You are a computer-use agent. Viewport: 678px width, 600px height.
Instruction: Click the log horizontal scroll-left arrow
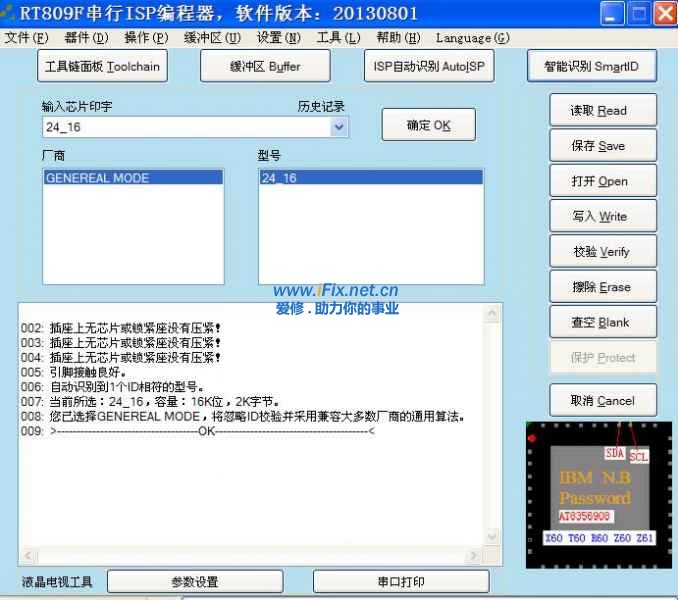point(28,555)
